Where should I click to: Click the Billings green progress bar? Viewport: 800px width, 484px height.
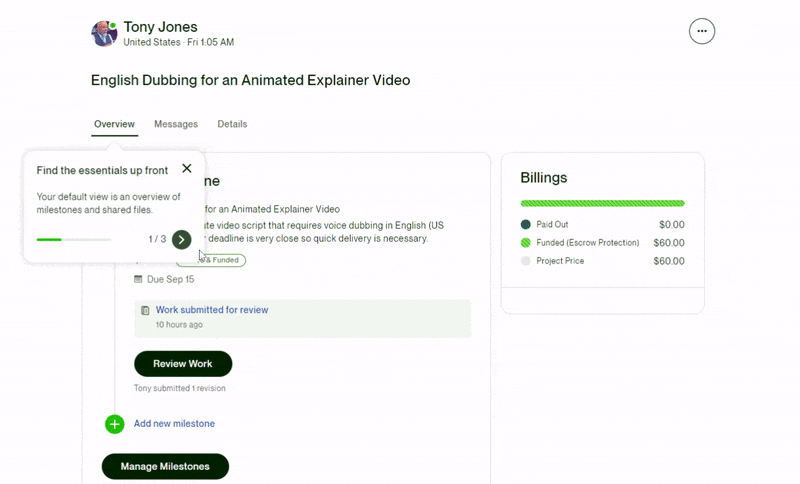click(x=603, y=203)
